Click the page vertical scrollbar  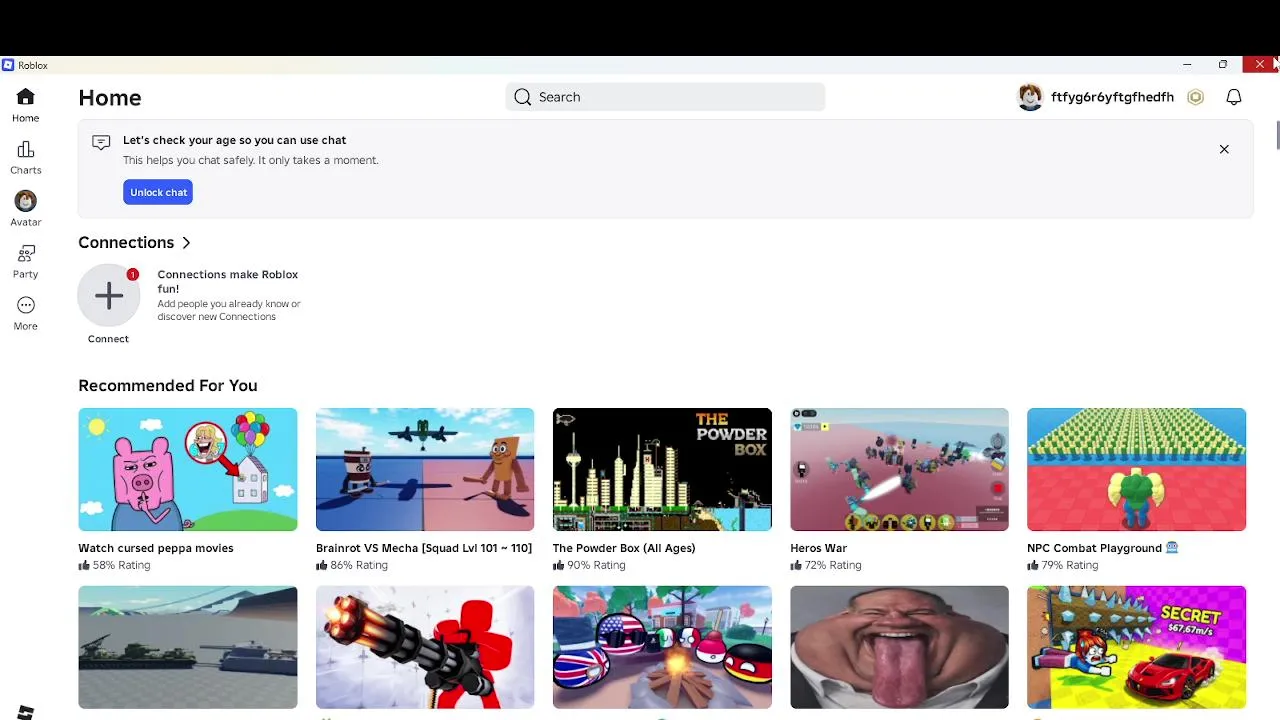pos(1276,135)
